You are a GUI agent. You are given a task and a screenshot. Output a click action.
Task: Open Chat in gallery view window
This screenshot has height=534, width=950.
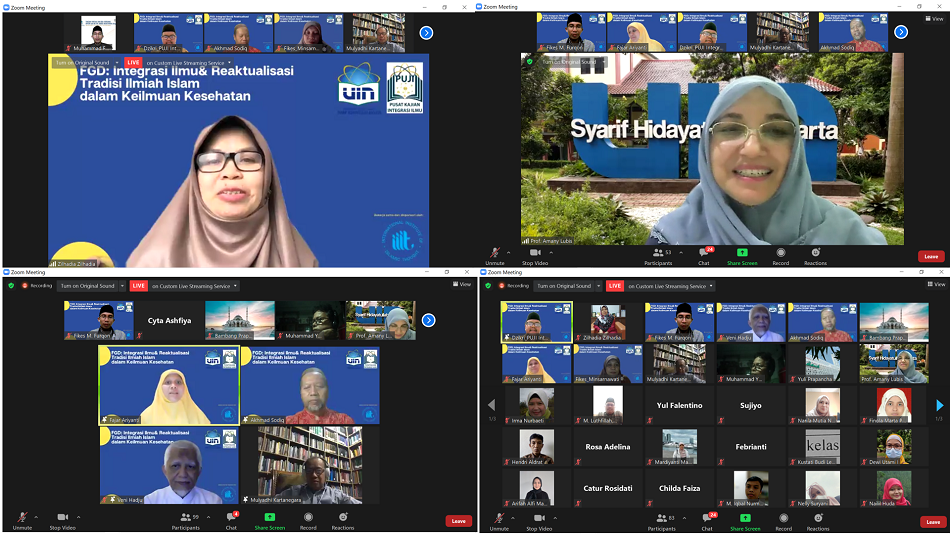708,521
